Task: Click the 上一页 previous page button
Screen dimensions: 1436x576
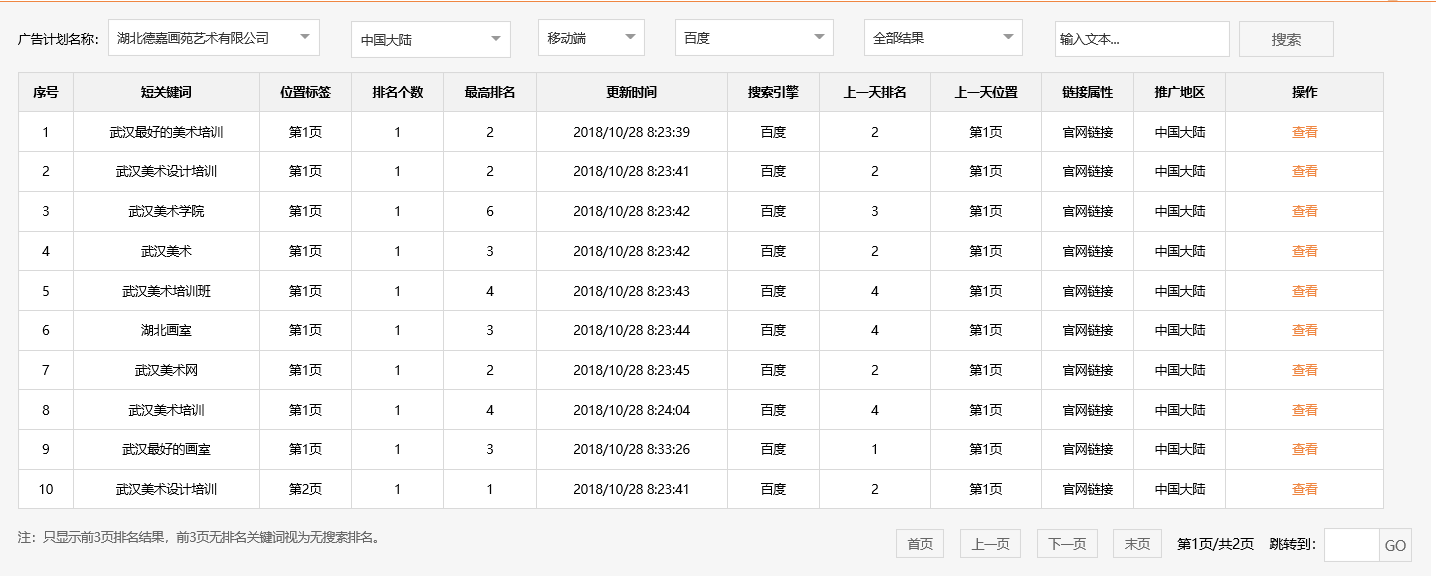Action: click(x=989, y=544)
